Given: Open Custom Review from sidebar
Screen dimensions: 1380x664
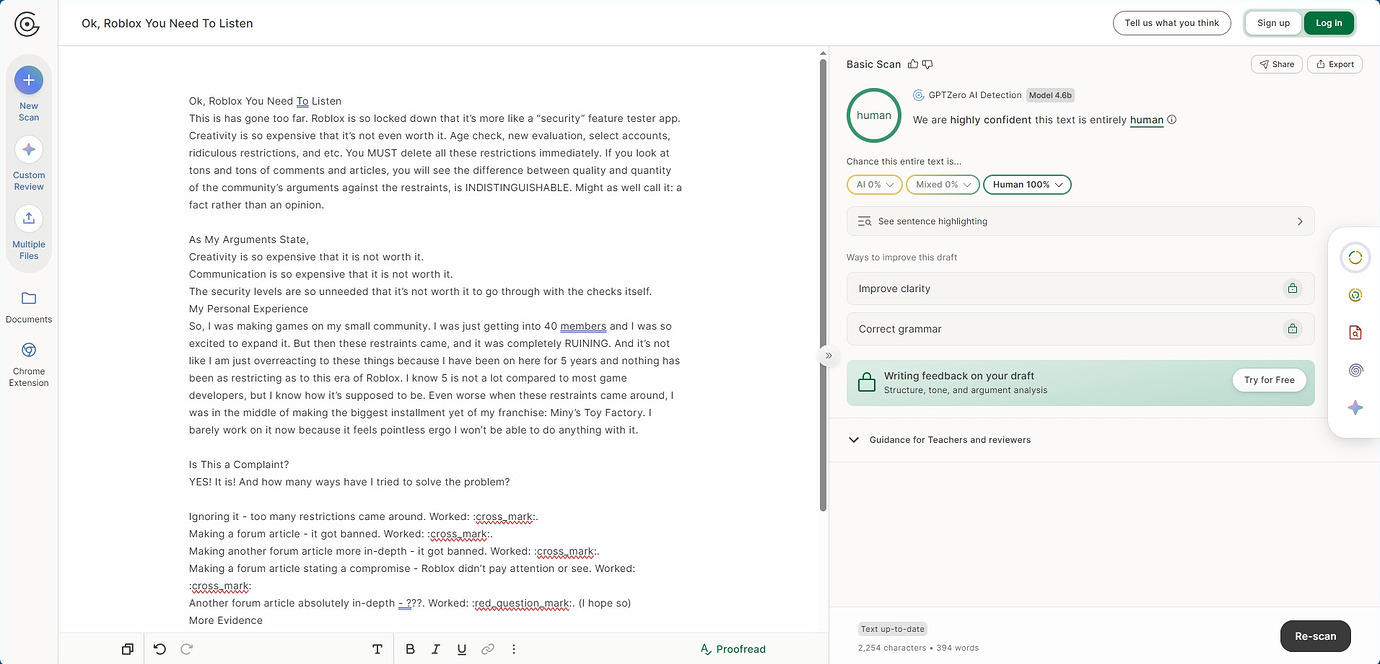Looking at the screenshot, I should [29, 149].
